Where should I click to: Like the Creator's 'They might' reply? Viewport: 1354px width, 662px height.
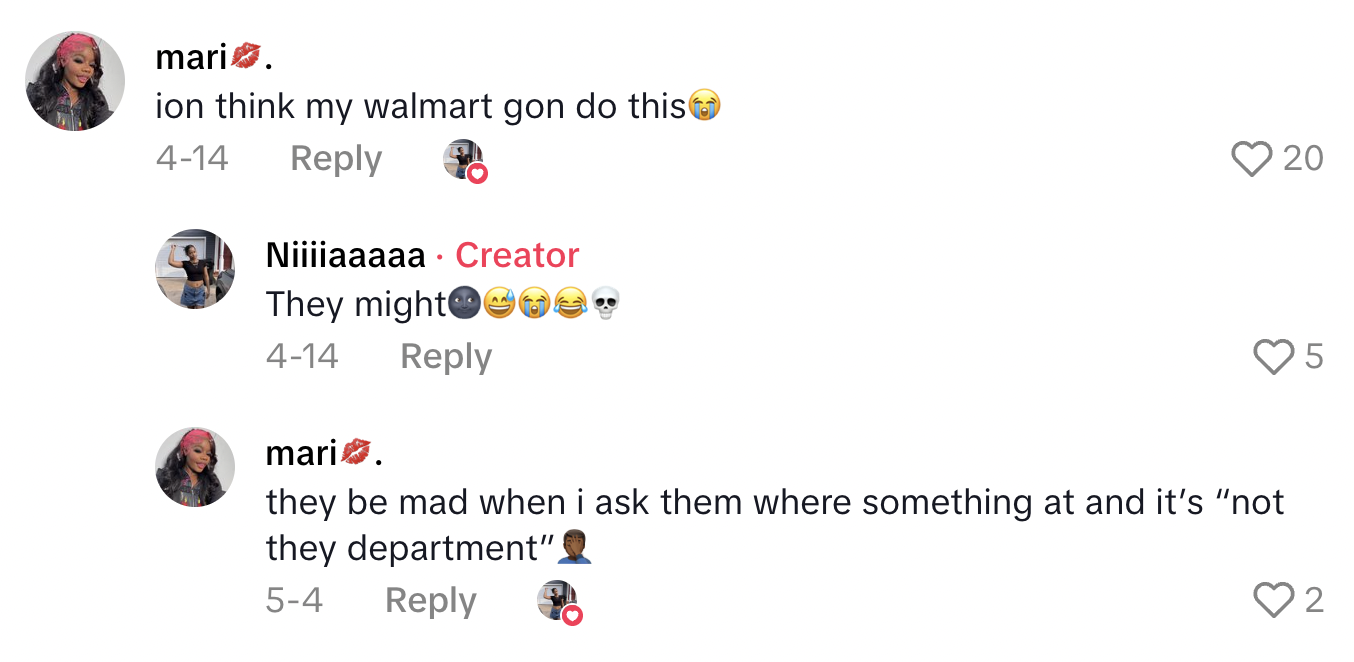1273,357
